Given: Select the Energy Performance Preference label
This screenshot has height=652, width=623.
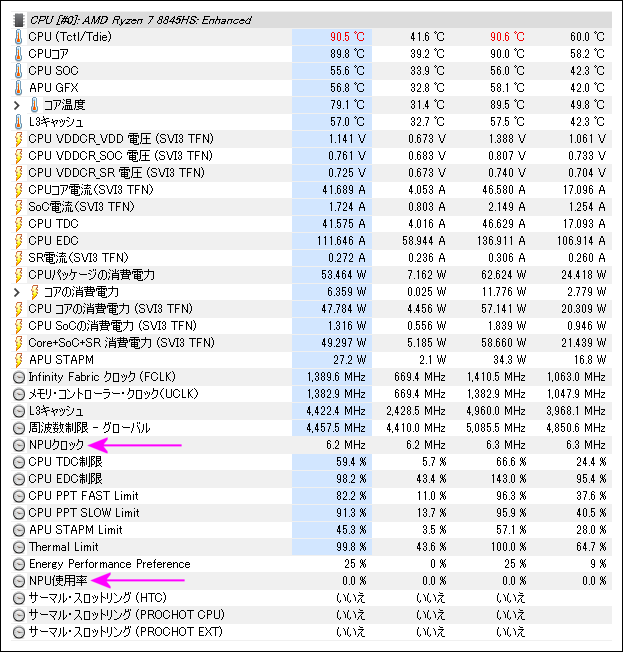Looking at the screenshot, I should (x=109, y=564).
